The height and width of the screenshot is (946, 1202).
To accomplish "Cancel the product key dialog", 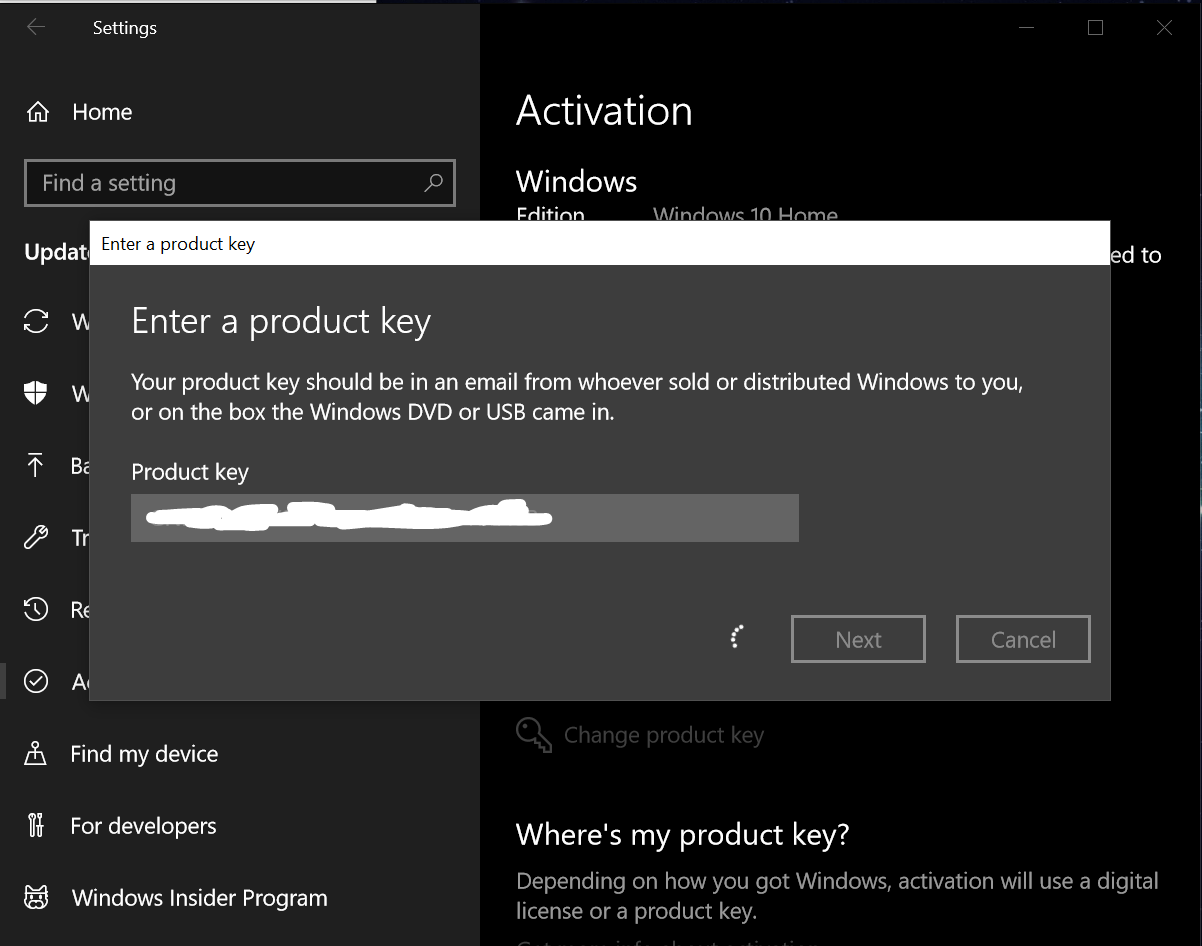I will tap(1023, 640).
